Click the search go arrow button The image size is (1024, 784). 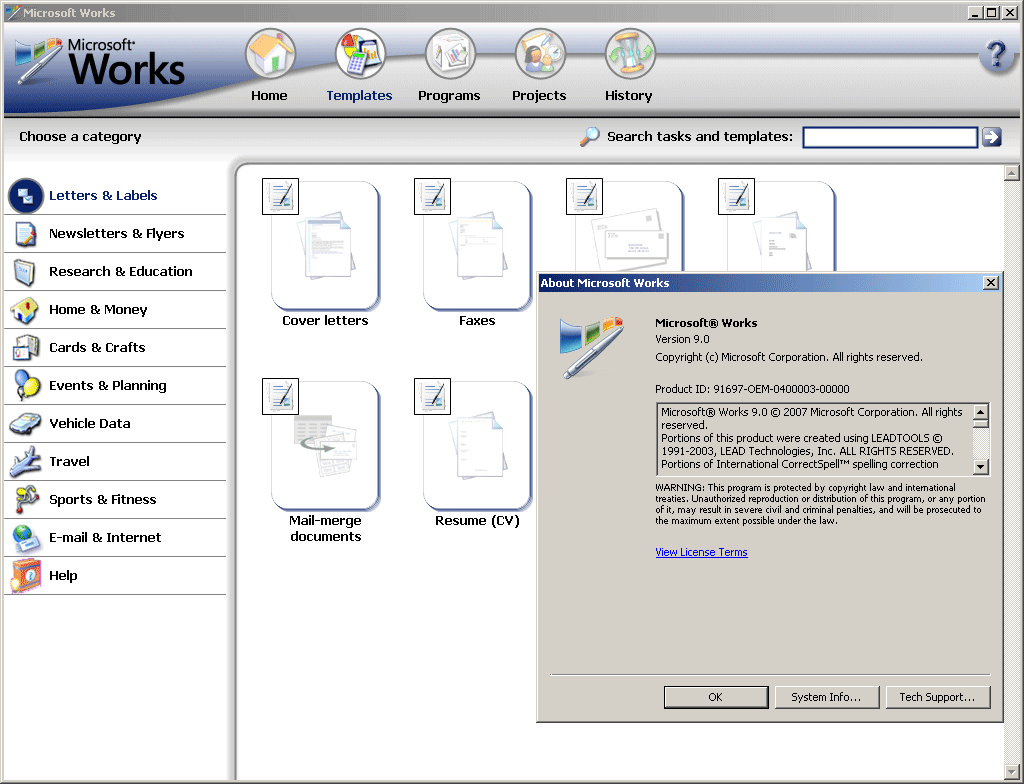point(991,137)
